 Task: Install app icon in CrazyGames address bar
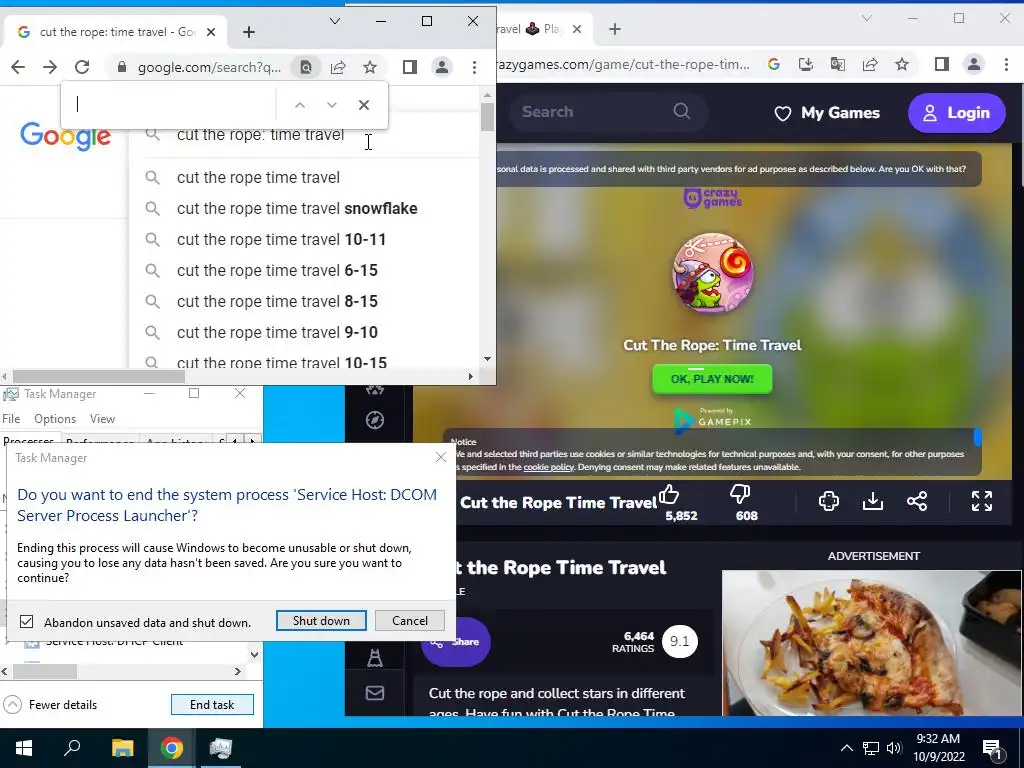[x=805, y=64]
